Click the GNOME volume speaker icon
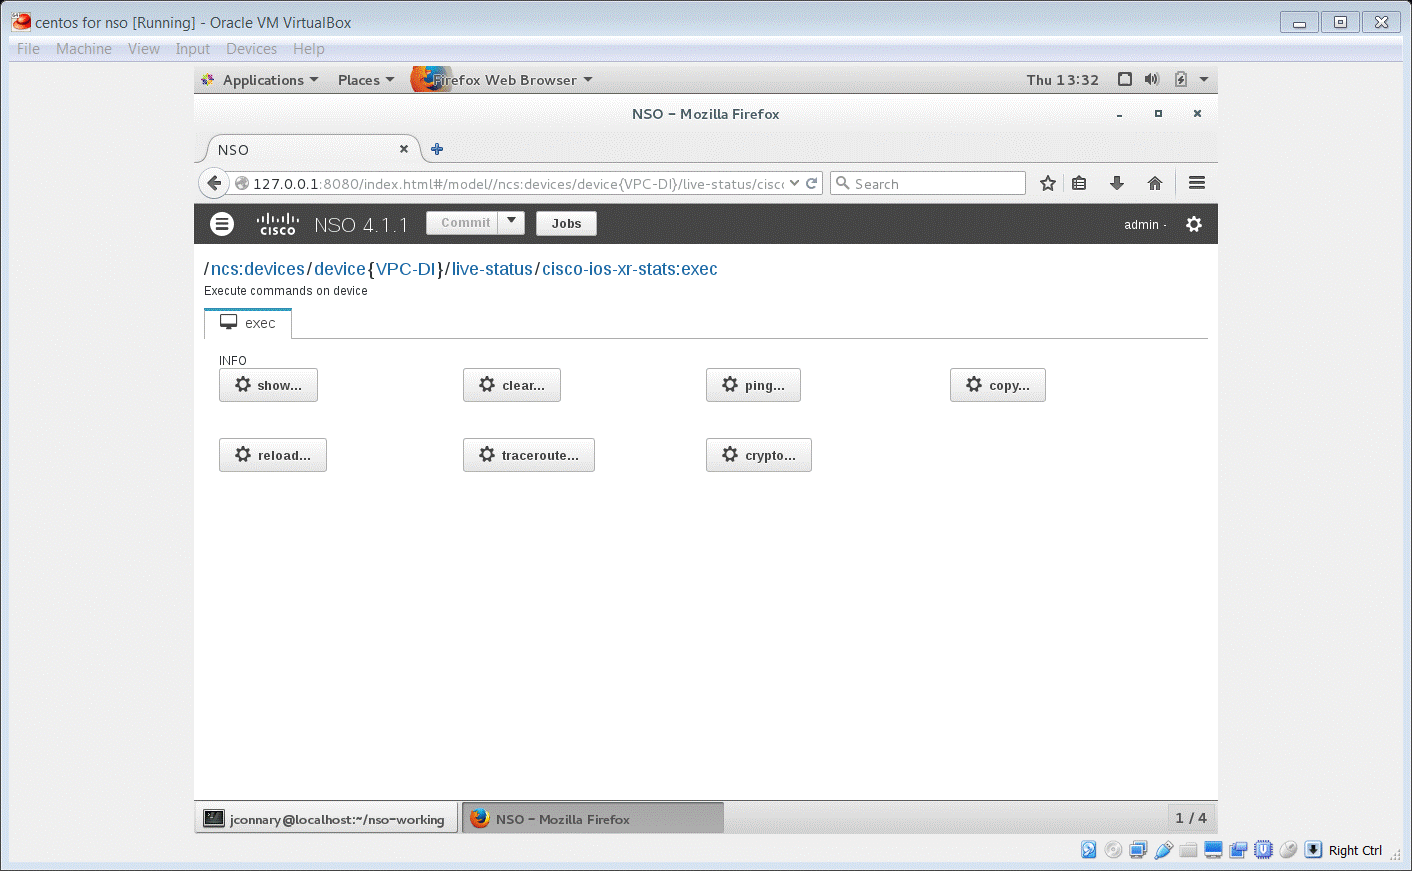Viewport: 1412px width, 871px height. pyautogui.click(x=1152, y=79)
